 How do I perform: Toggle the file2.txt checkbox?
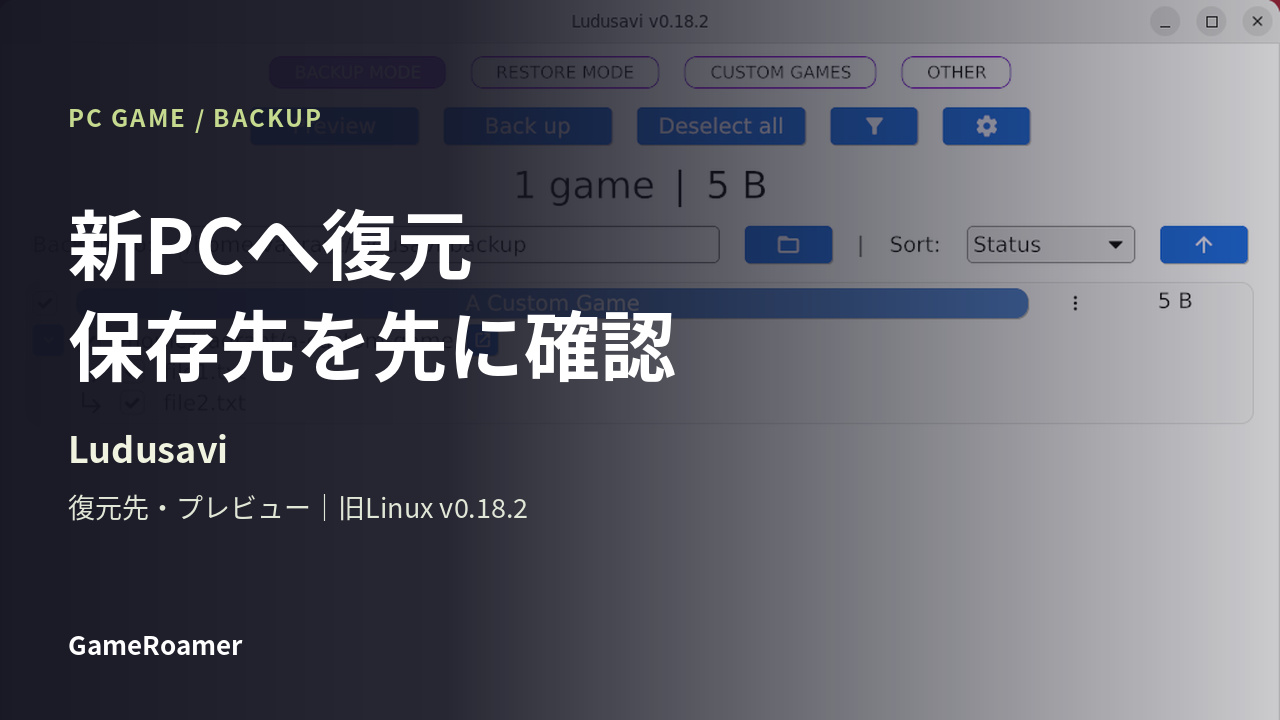(132, 403)
